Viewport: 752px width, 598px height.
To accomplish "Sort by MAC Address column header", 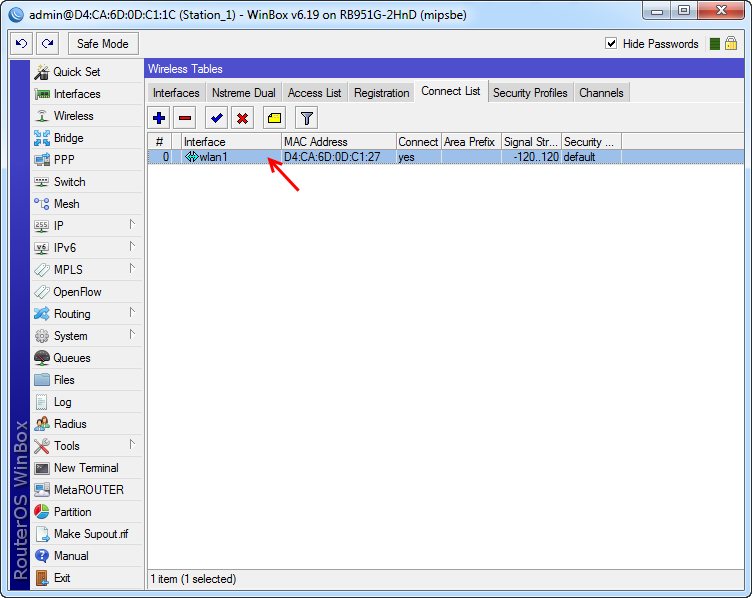I will click(x=339, y=142).
